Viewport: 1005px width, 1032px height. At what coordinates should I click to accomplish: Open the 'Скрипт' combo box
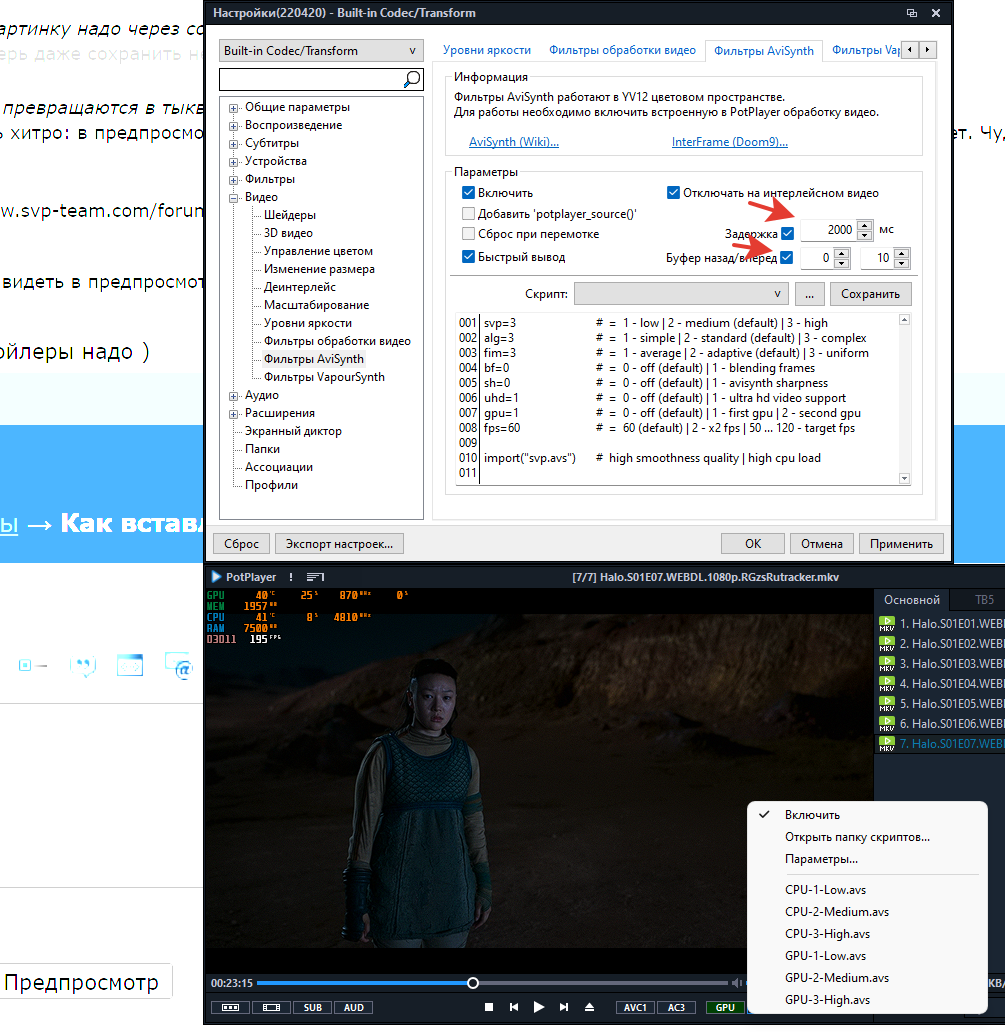tap(681, 294)
